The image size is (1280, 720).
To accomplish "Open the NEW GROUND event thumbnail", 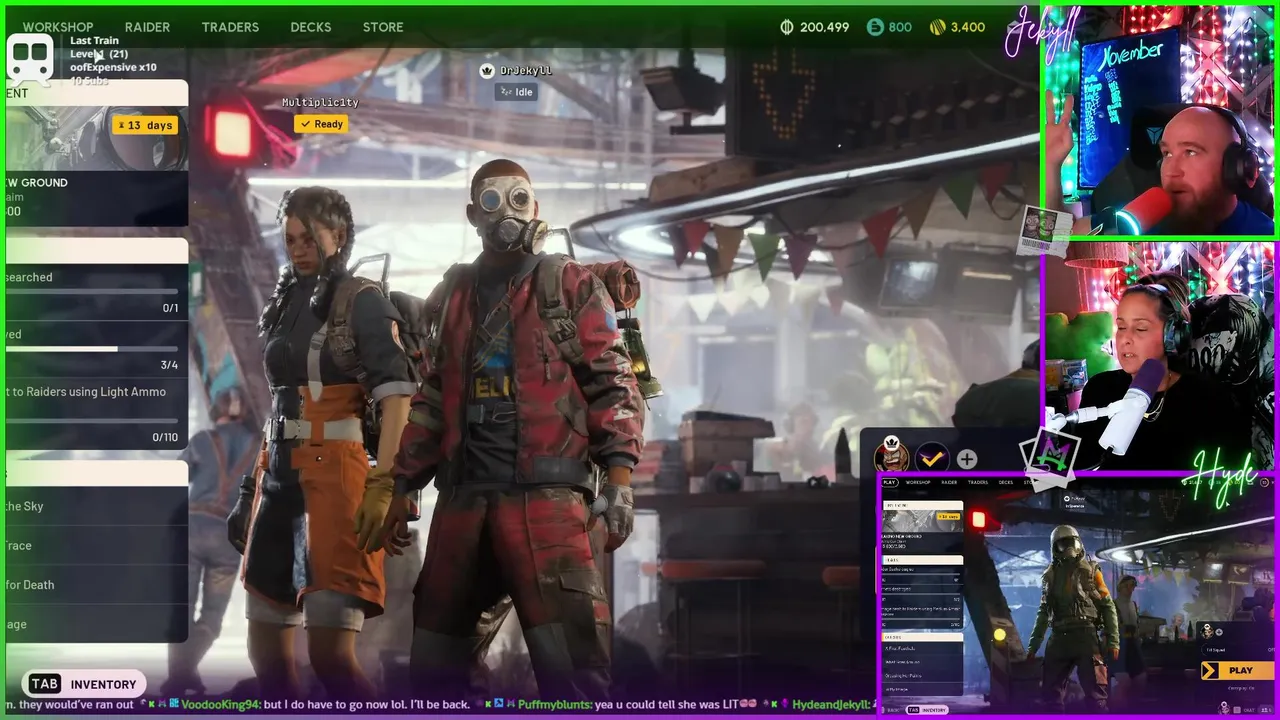I will tap(96, 137).
